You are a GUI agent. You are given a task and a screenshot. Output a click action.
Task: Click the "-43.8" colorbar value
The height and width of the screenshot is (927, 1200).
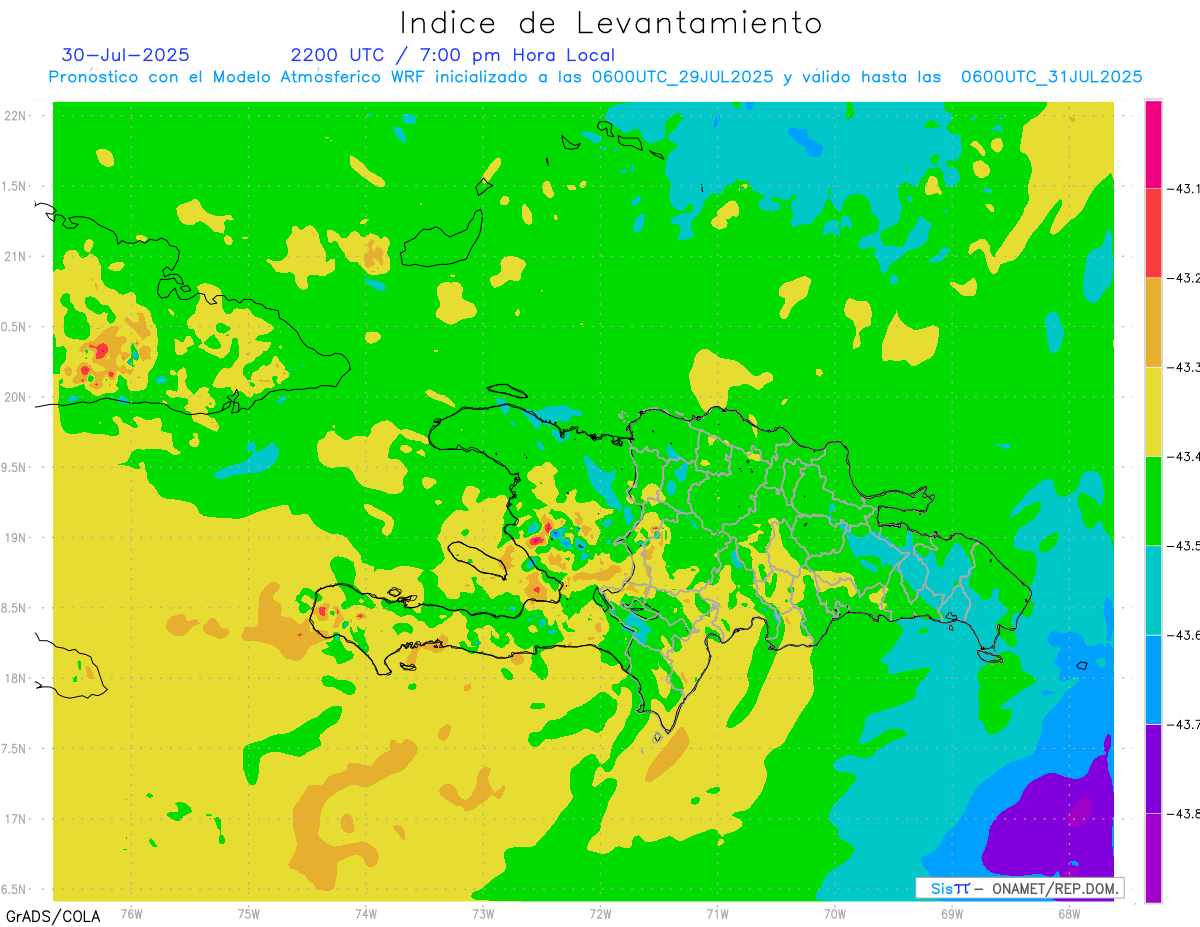pos(1186,813)
